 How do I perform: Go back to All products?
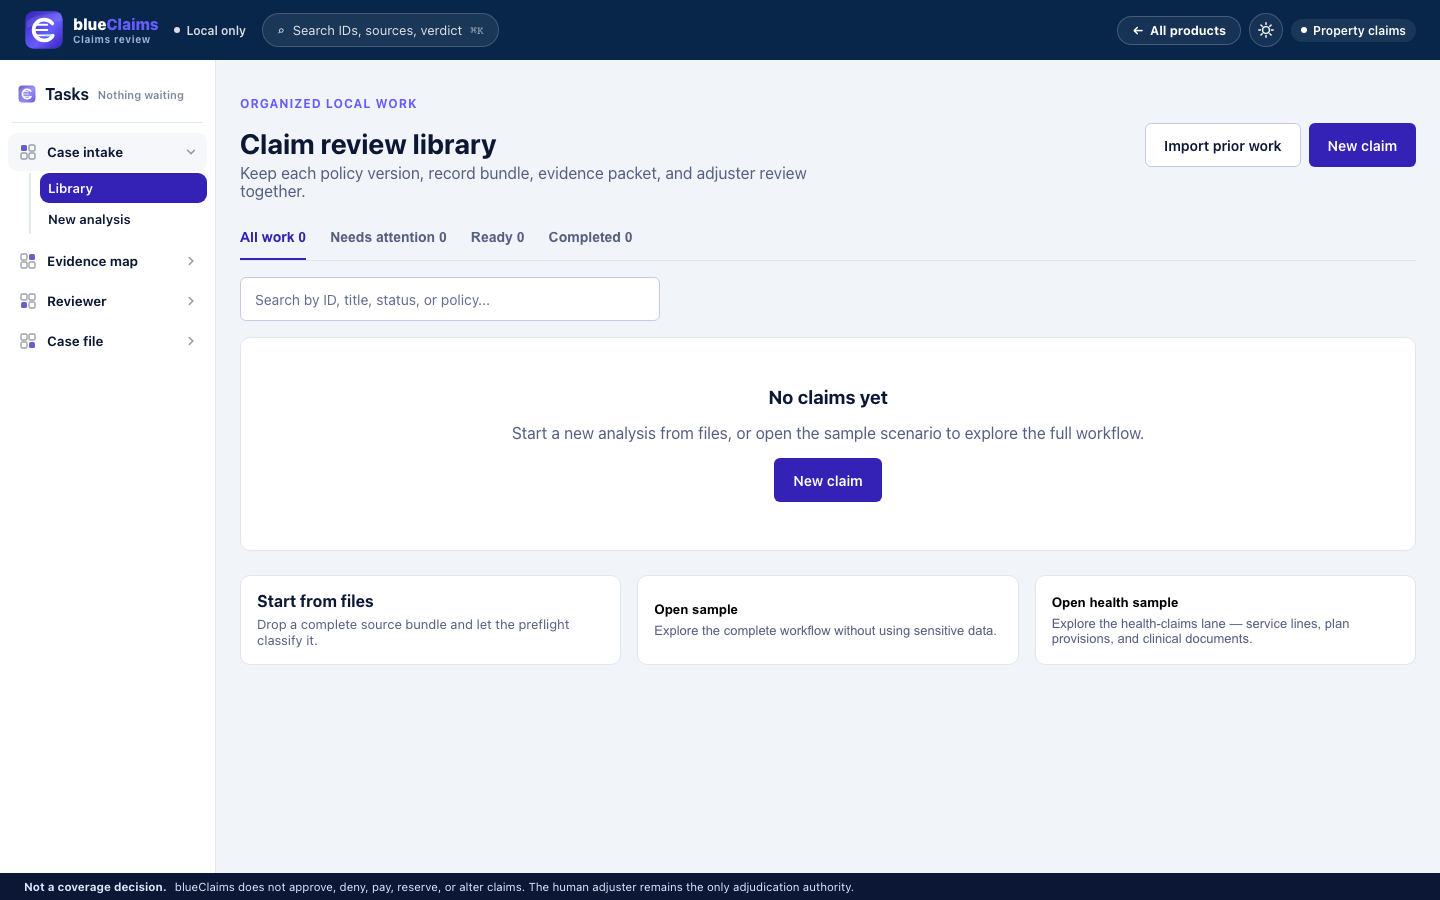click(x=1179, y=30)
